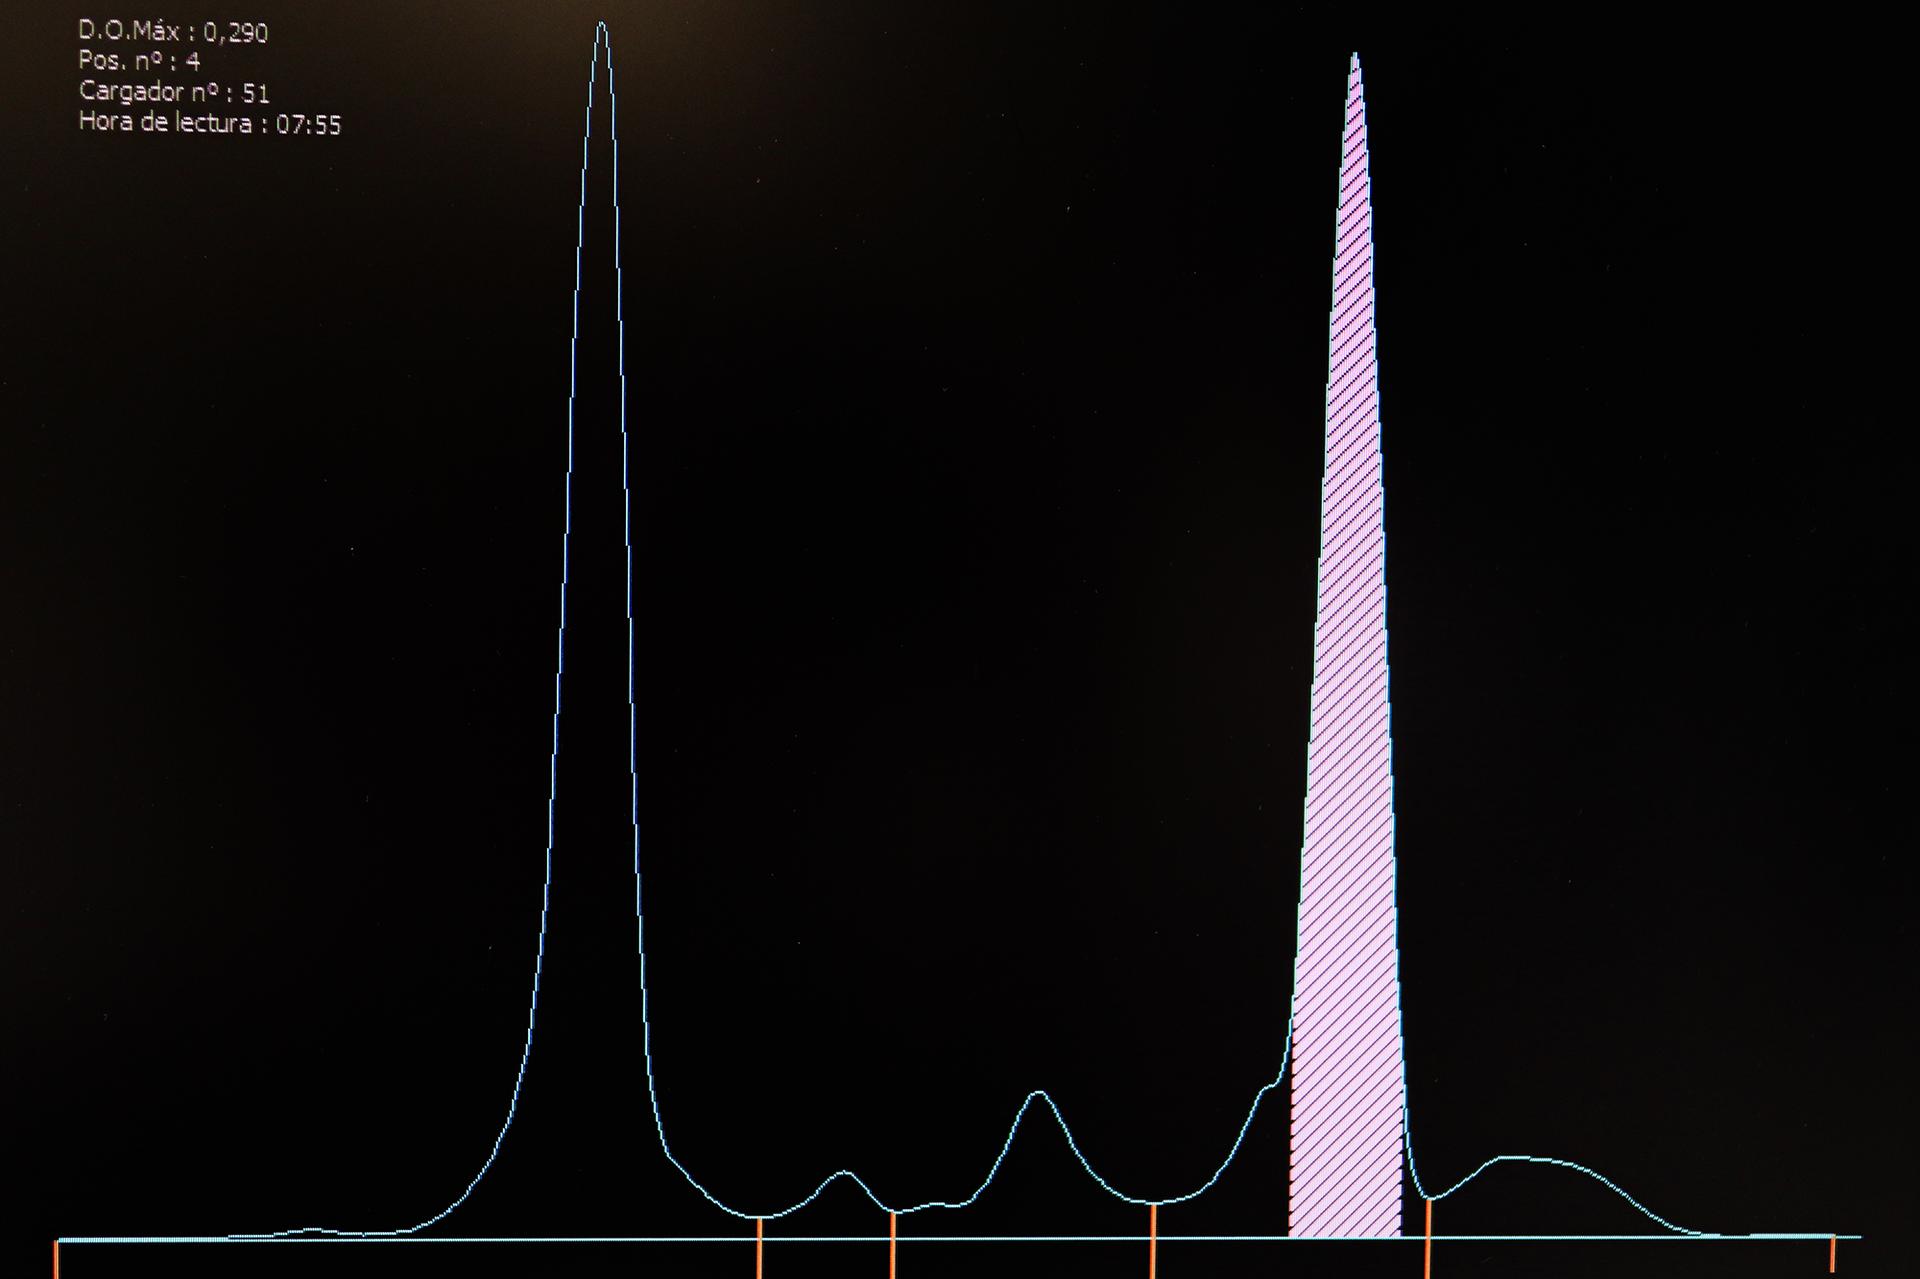Click the Pos. nº 4 text
Screen dimensions: 1920x1279
pyautogui.click(x=139, y=61)
